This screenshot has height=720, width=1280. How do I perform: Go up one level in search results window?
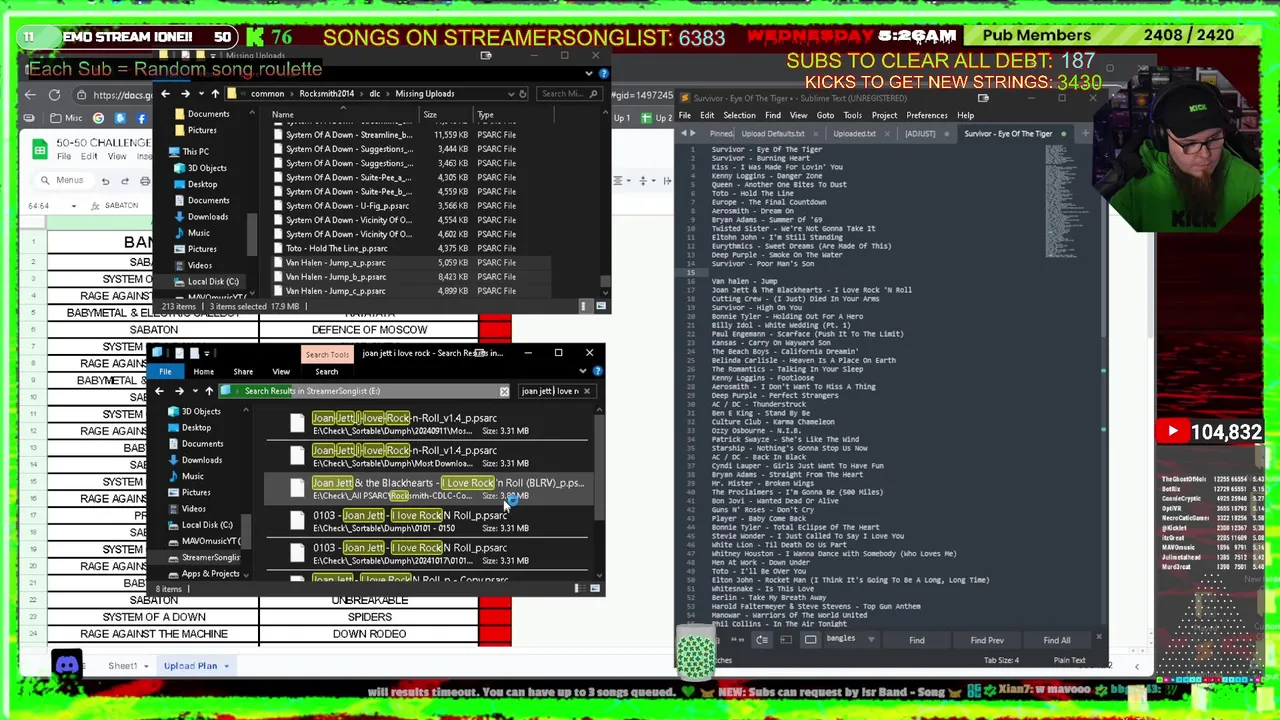(x=208, y=391)
